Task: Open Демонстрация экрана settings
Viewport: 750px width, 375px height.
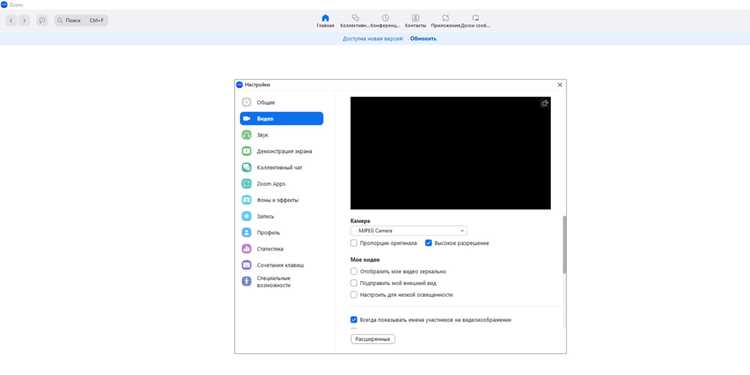Action: [281, 151]
